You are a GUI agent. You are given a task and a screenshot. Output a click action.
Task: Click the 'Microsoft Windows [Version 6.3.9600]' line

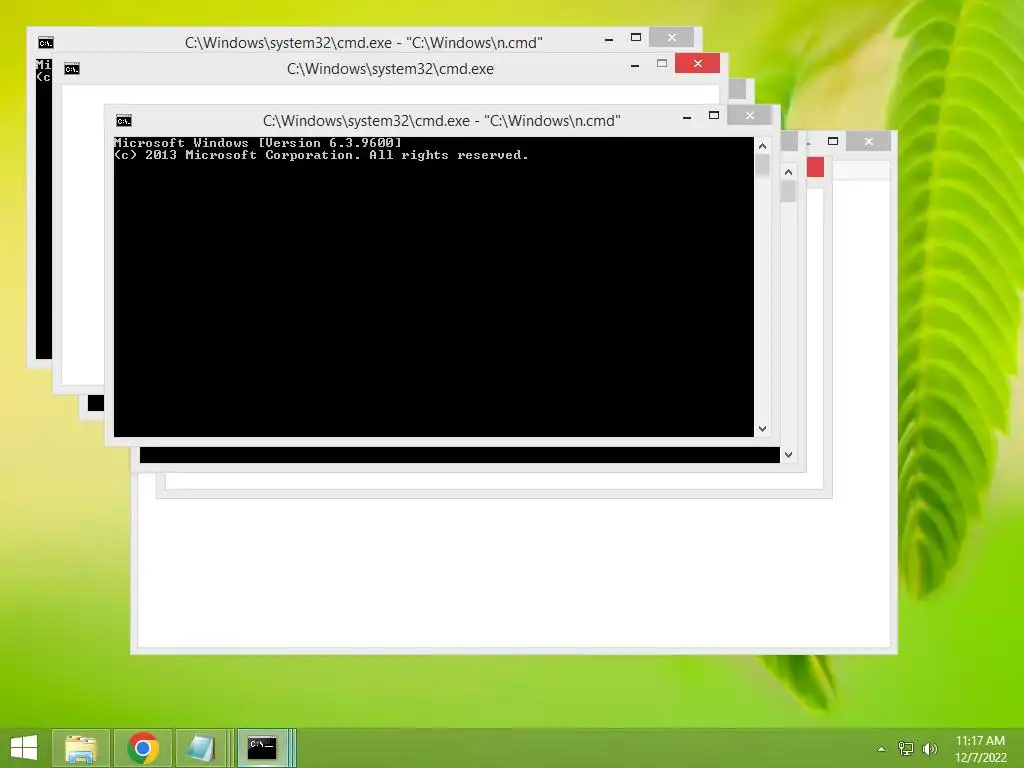click(258, 142)
